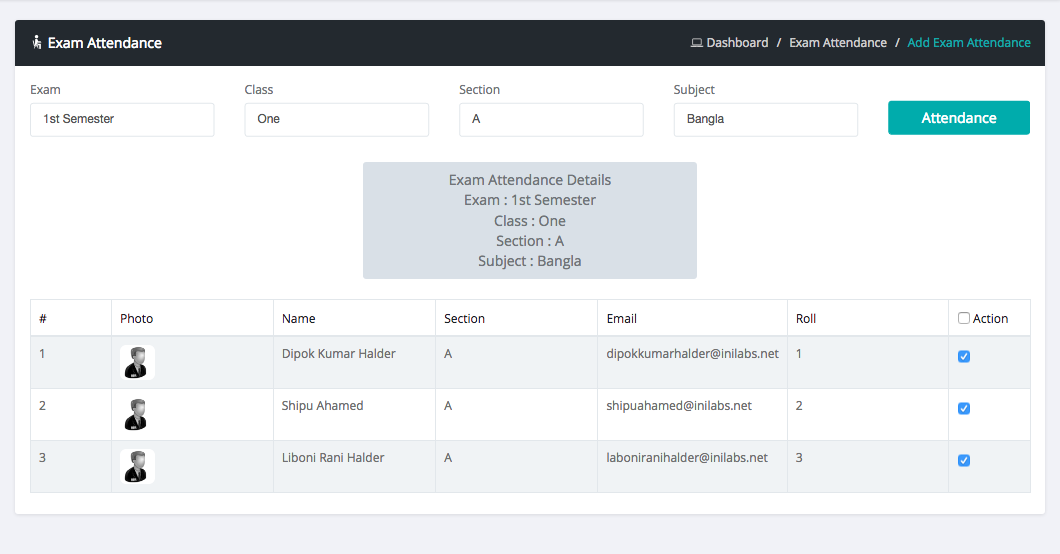The height and width of the screenshot is (554, 1060).
Task: Uncheck attendance for Dipok Kumar Halder
Action: tap(964, 356)
